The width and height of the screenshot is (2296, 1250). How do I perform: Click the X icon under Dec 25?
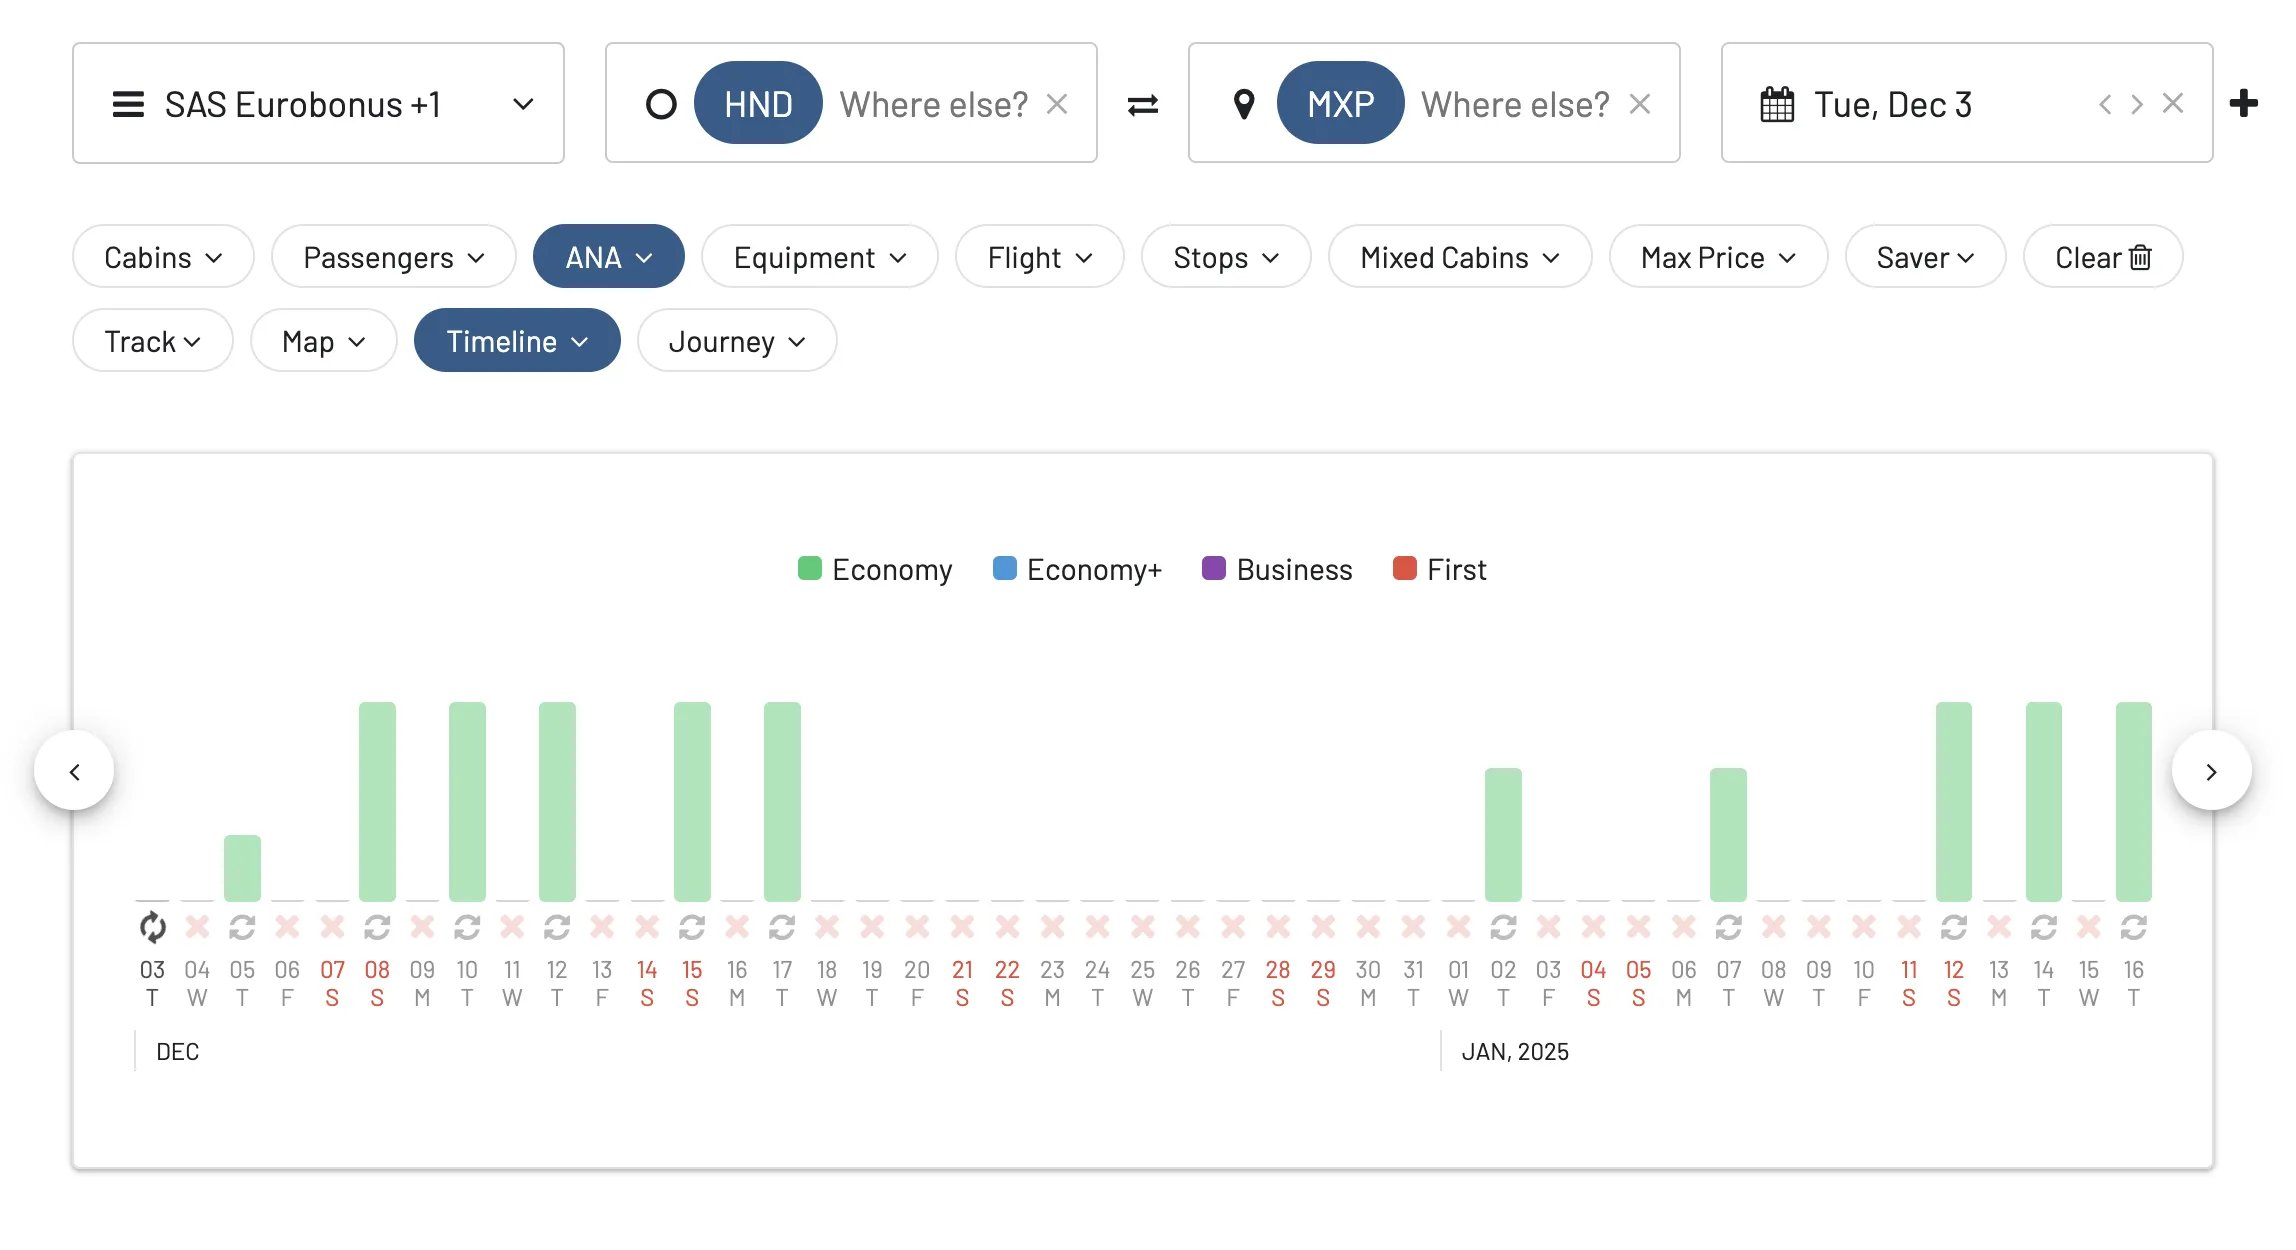1142,927
